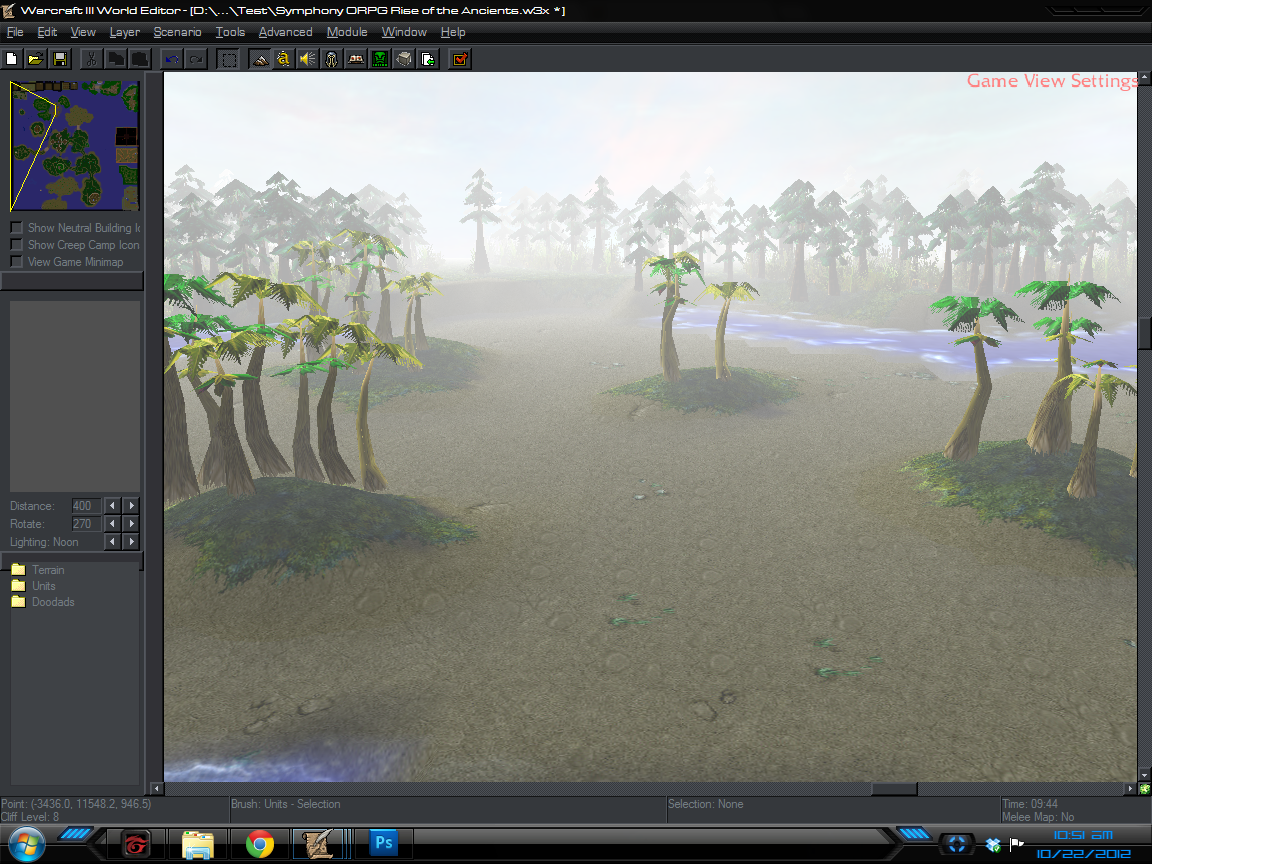Open the Trigger Editor letter 'a' icon
This screenshot has height=864, width=1276.
pos(284,59)
